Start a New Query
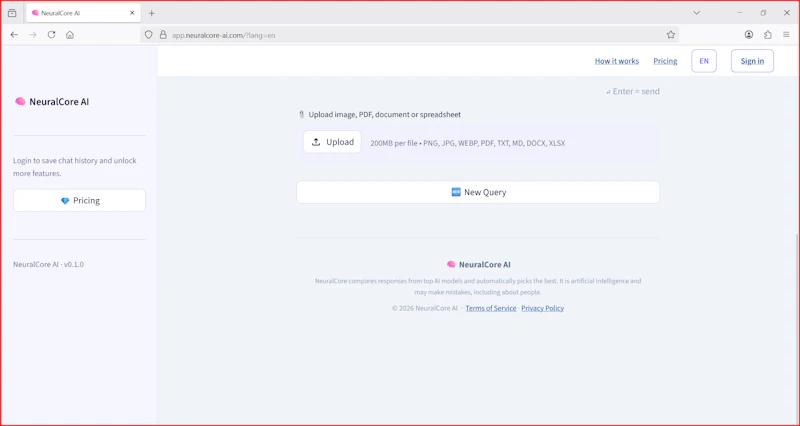The height and width of the screenshot is (426, 800). [x=478, y=192]
